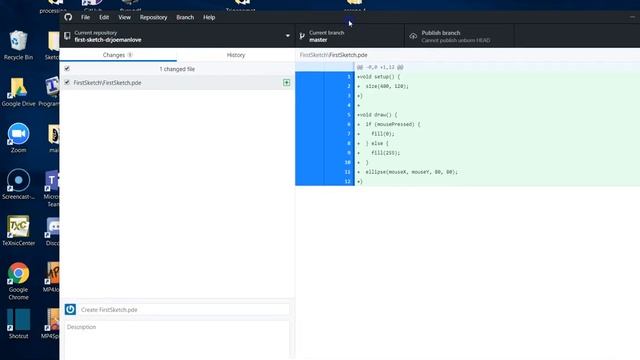Select diff line 9 fill(255)
This screenshot has height=360, width=640.
click(x=467, y=153)
